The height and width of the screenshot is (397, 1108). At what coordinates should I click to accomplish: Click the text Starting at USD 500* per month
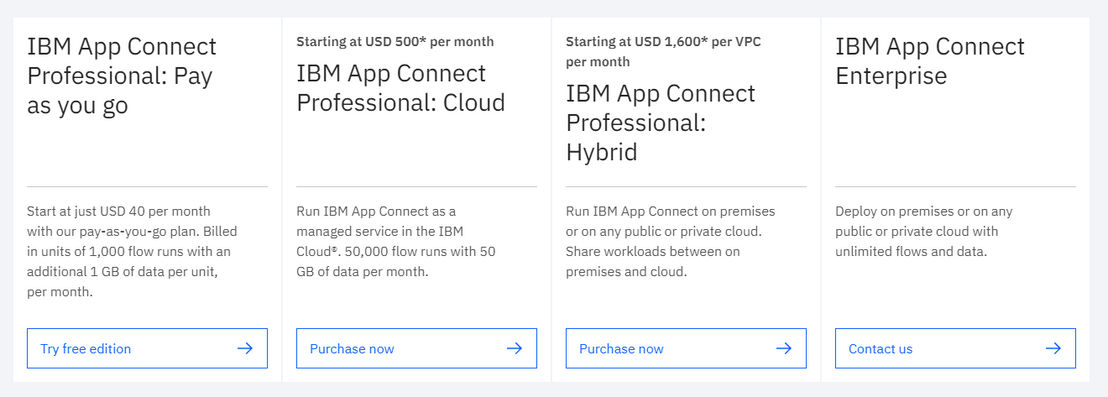[x=395, y=42]
